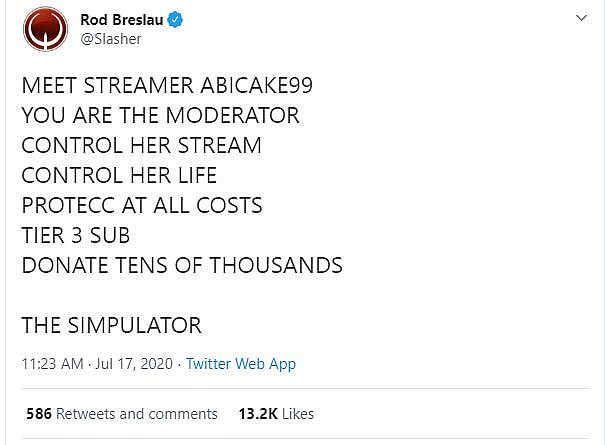Click the CONTROL HER STREAM line
Image resolution: width=605 pixels, height=445 pixels.
click(x=141, y=145)
